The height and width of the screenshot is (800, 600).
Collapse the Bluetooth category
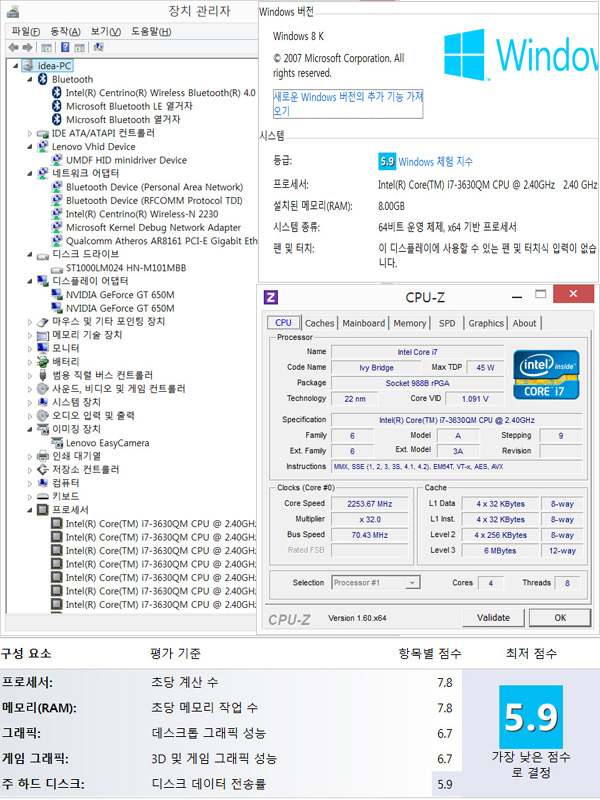pos(30,80)
